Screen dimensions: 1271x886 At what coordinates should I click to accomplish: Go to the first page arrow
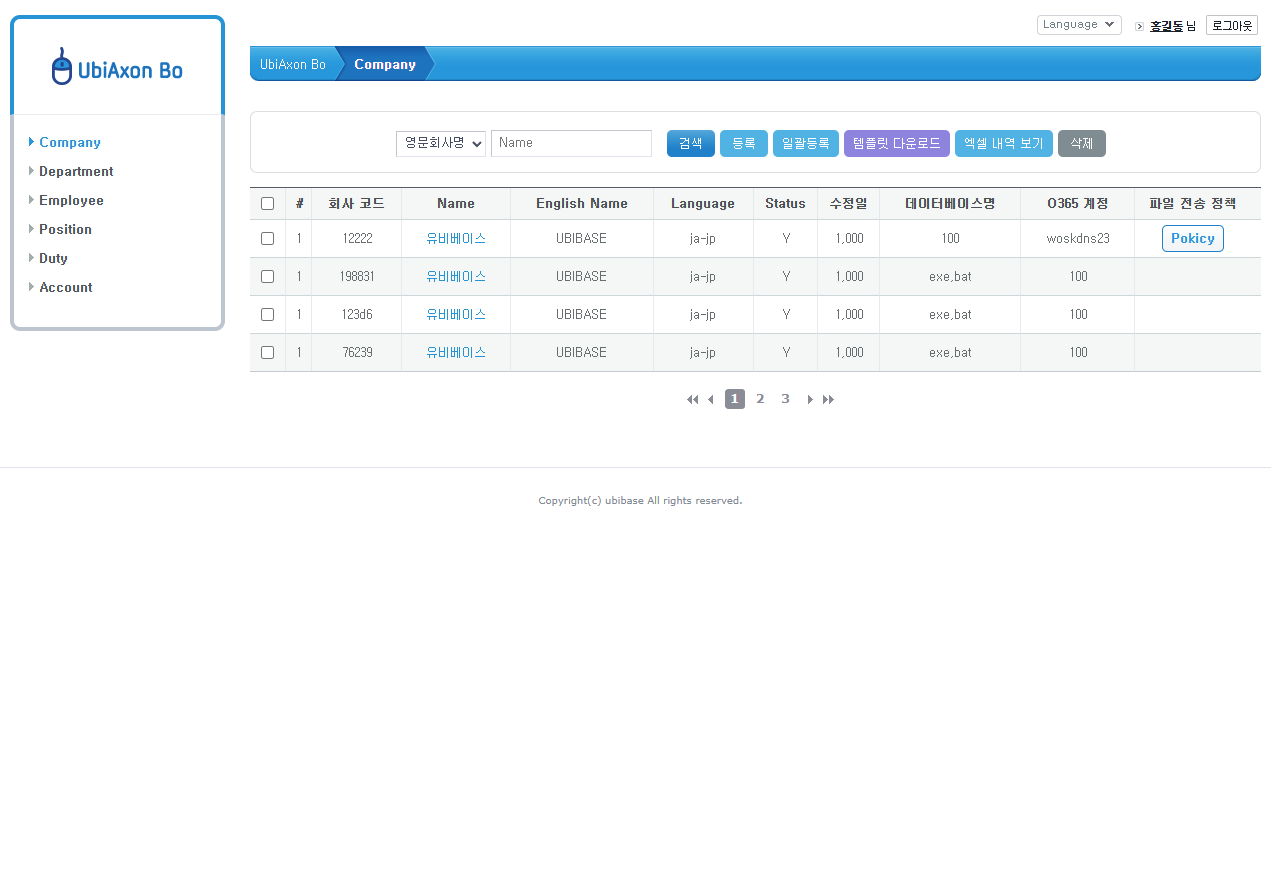(x=692, y=400)
